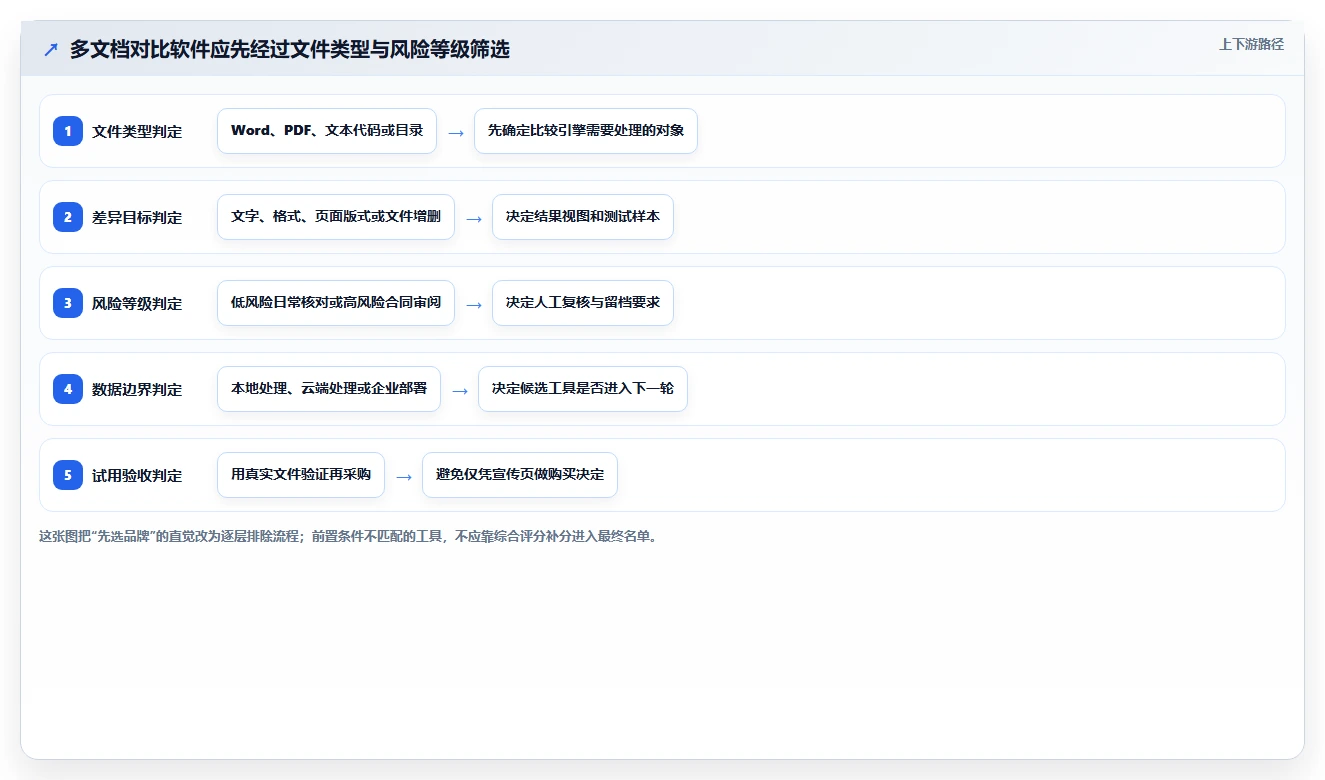Click the footnote text beginning 这张图把
The image size is (1325, 780).
point(349,536)
